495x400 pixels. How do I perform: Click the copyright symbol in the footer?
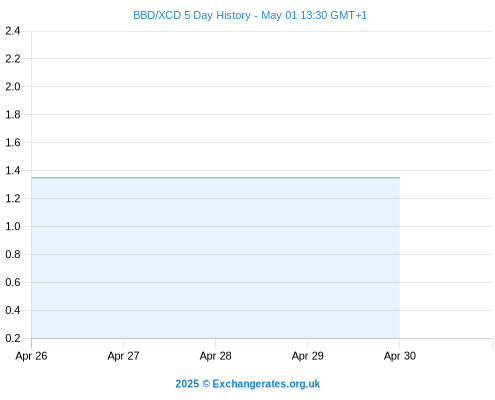206,384
